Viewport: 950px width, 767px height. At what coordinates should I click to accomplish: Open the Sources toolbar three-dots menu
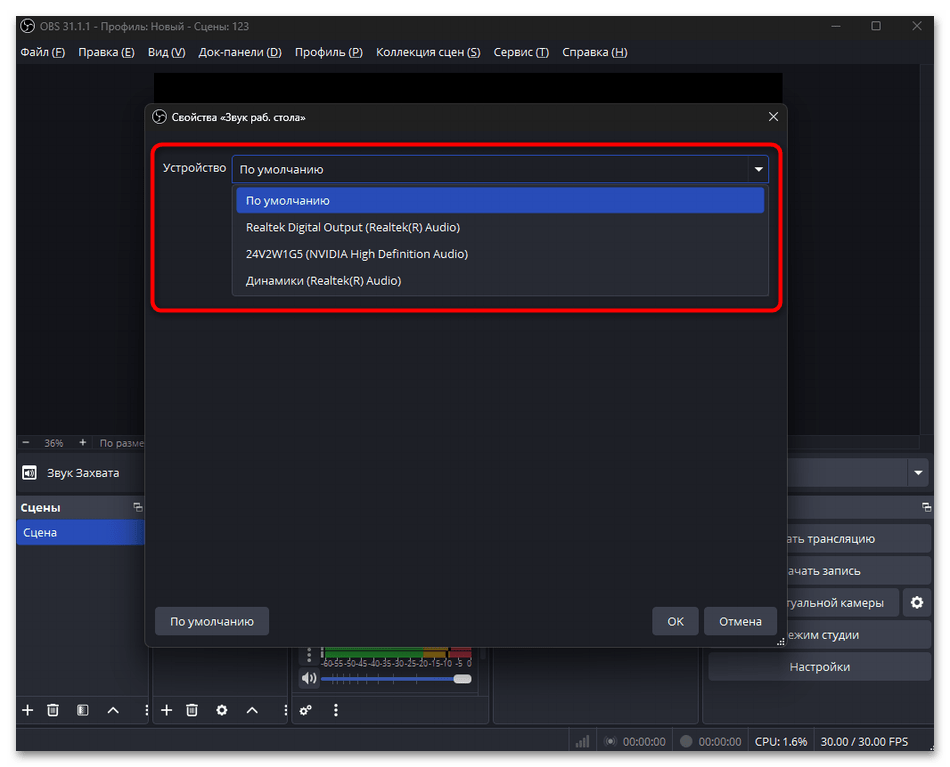285,710
